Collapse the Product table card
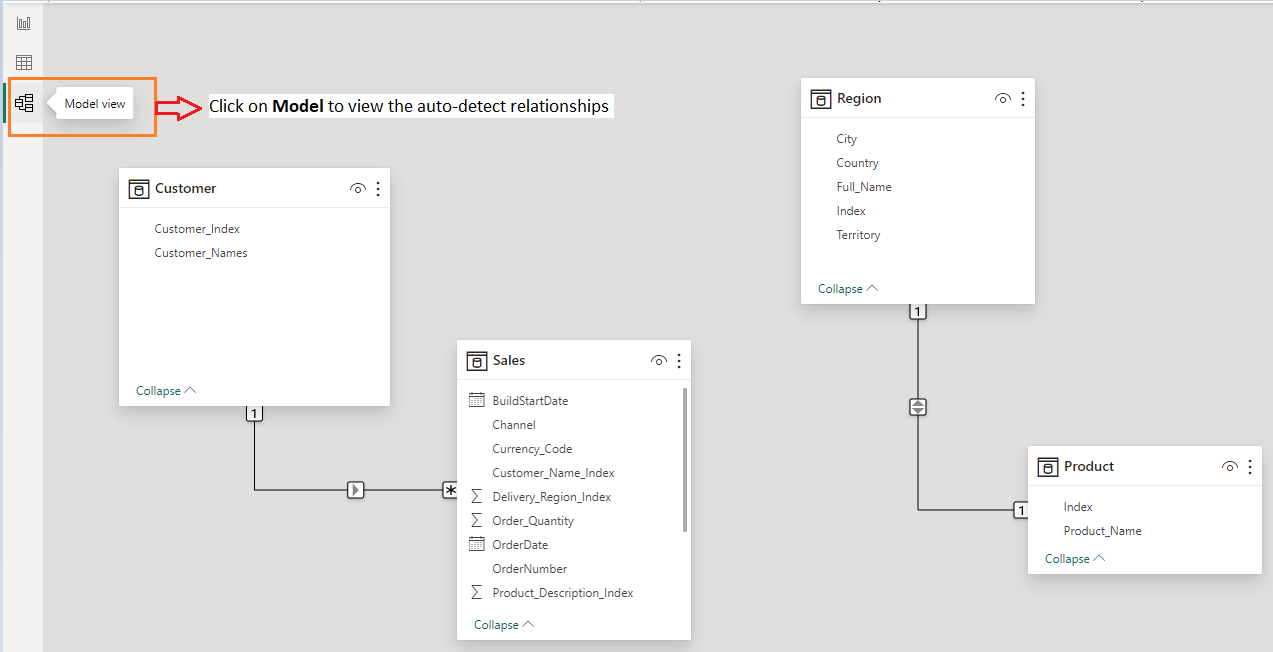 click(1075, 559)
